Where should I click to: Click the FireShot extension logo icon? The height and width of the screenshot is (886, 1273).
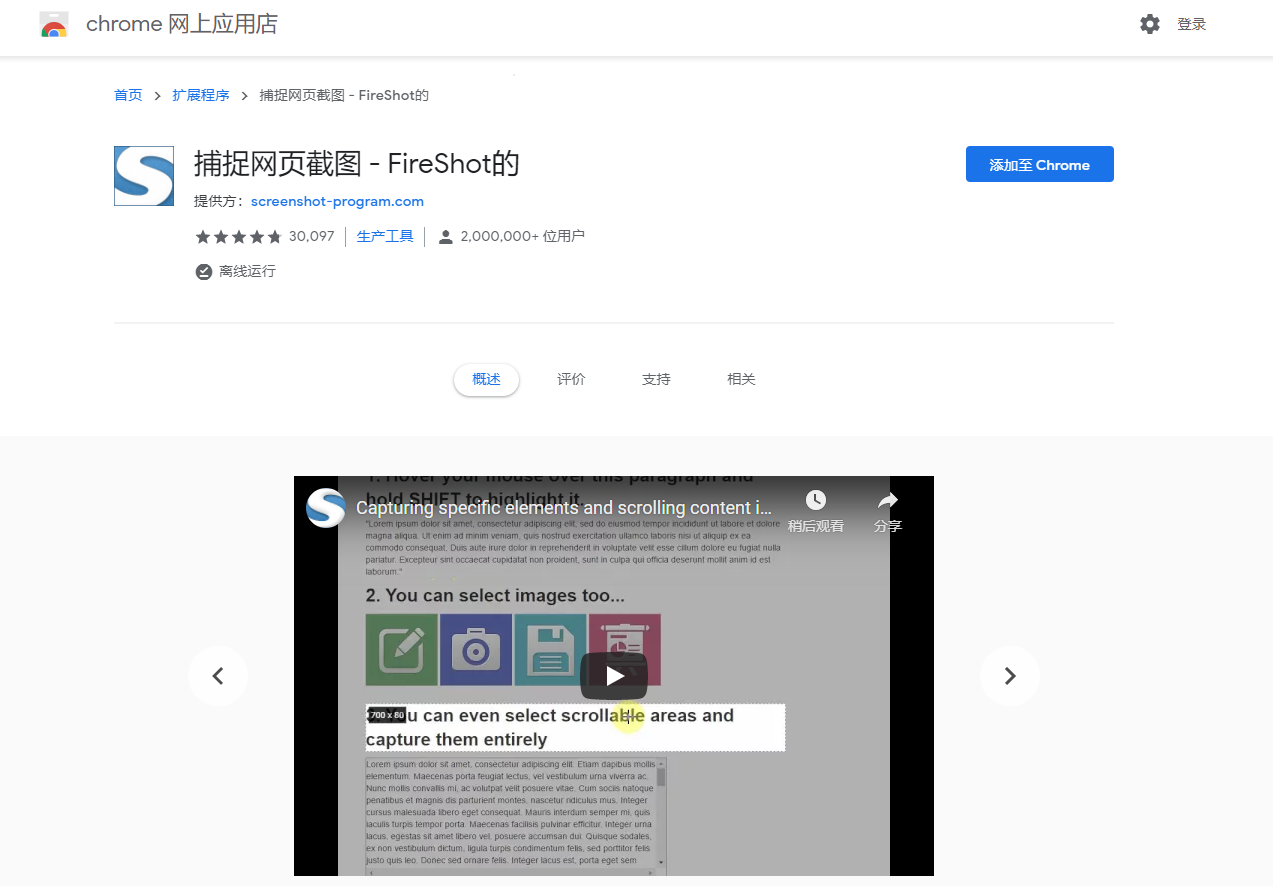coord(144,176)
